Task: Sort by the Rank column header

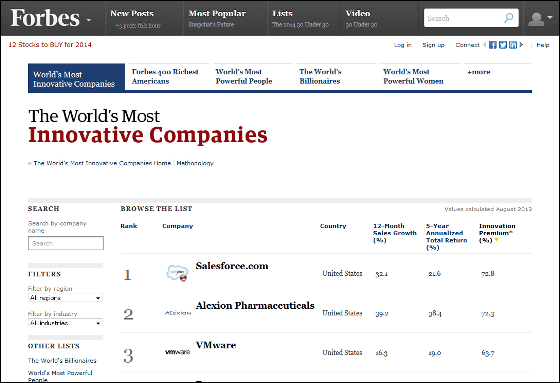Action: (129, 226)
